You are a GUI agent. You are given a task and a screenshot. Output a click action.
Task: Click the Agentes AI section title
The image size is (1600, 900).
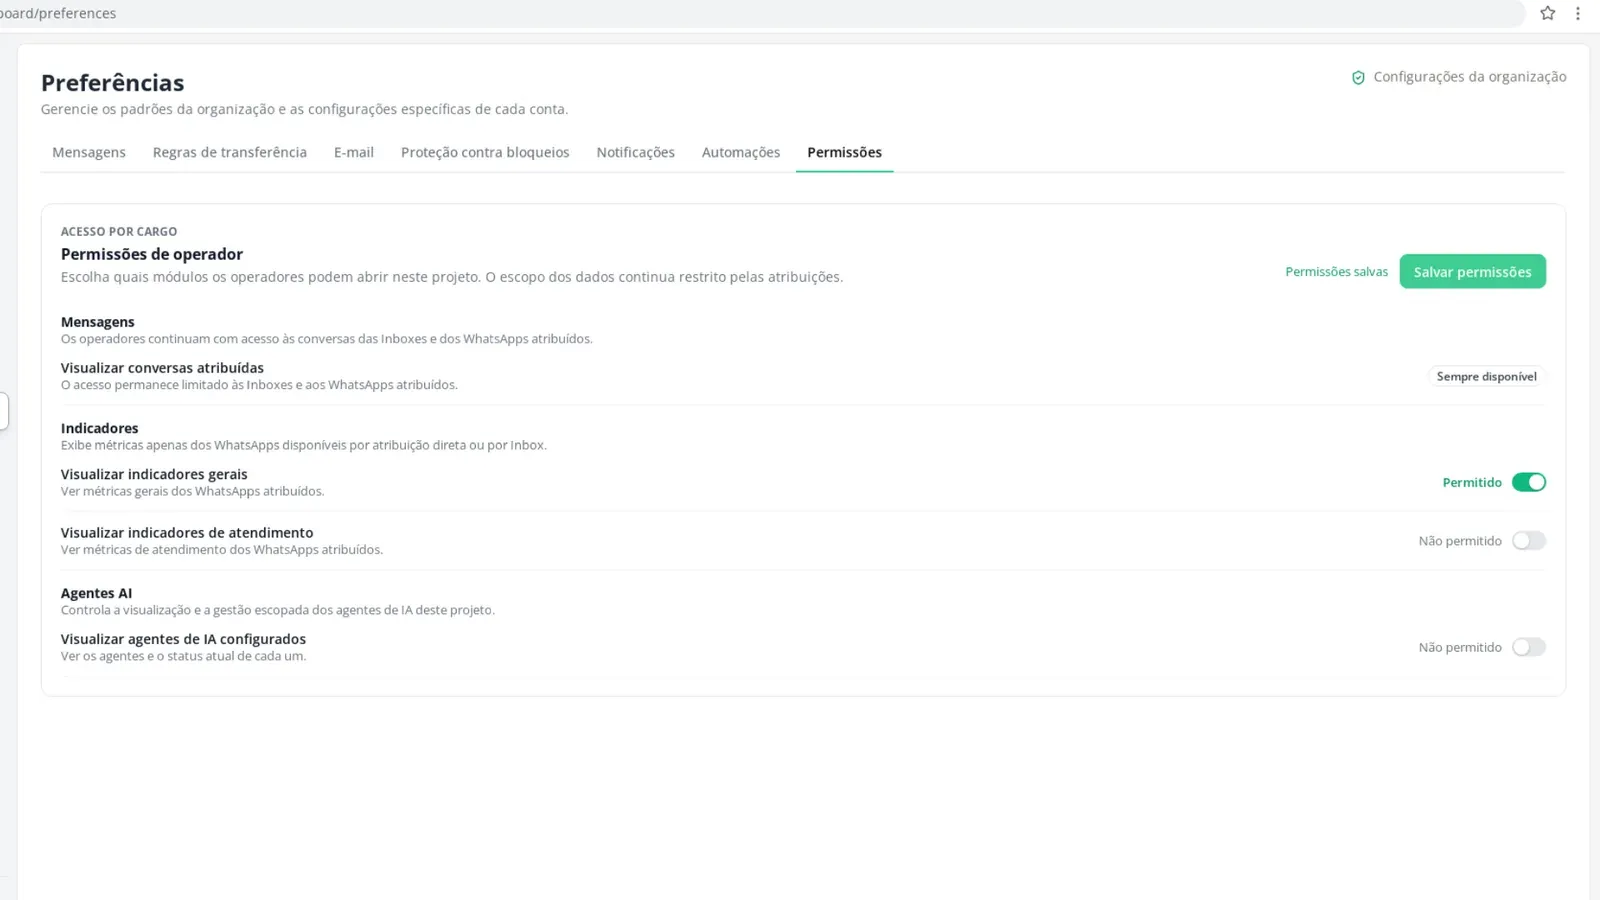(96, 593)
